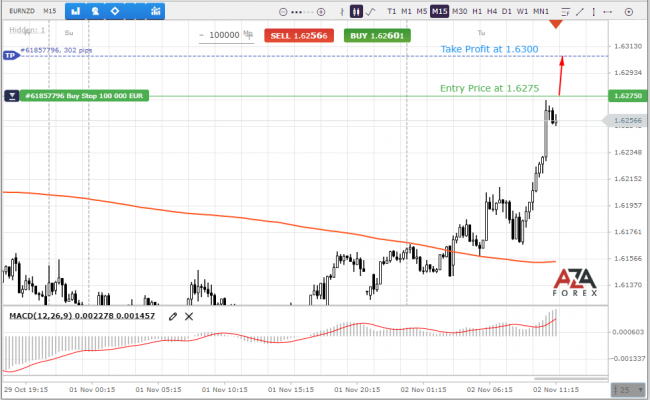The height and width of the screenshot is (400, 650).
Task: Switch chart to bar style
Action: 342,11
